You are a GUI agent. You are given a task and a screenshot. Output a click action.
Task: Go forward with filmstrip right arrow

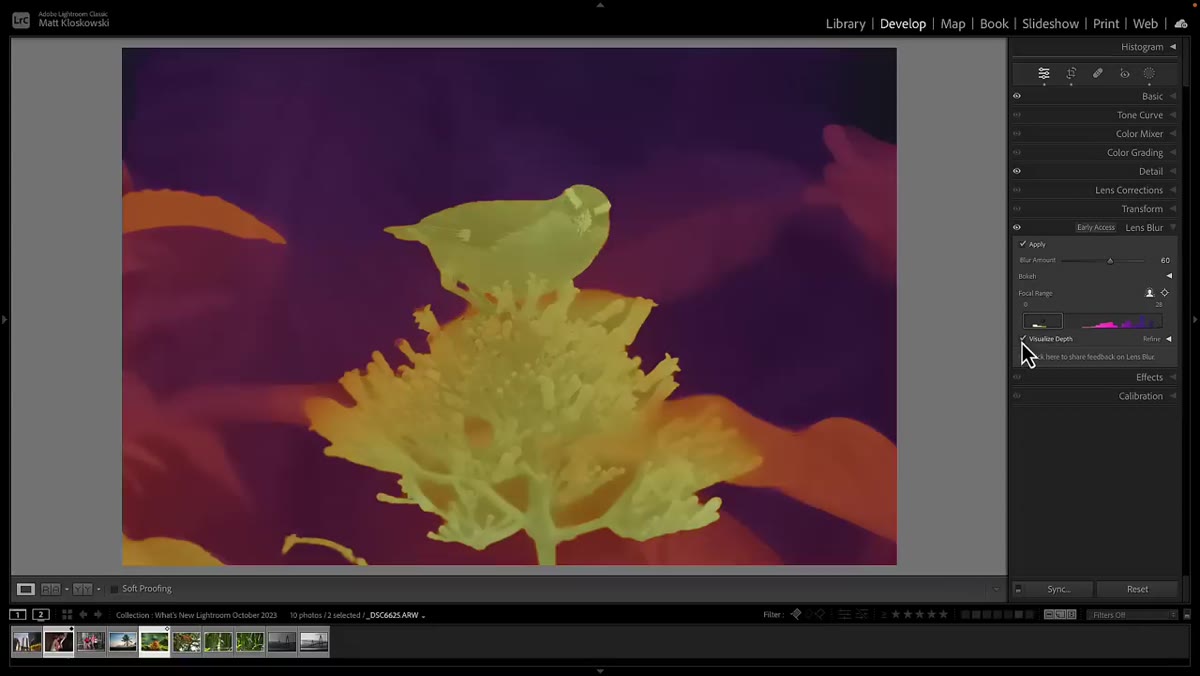99,614
